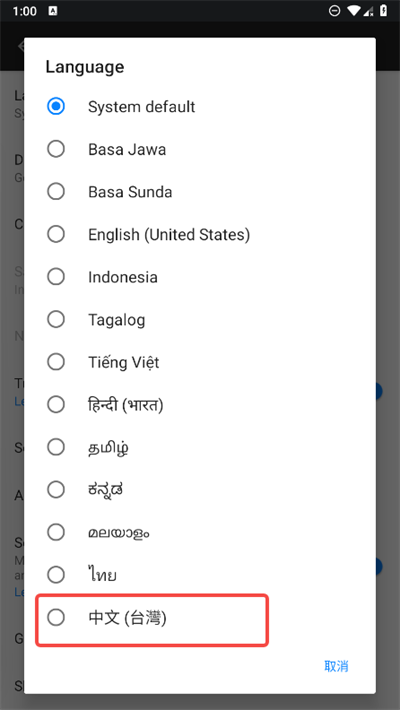Select Tiếng Việt language option
Screen dimensions: 400x710
[200, 362]
